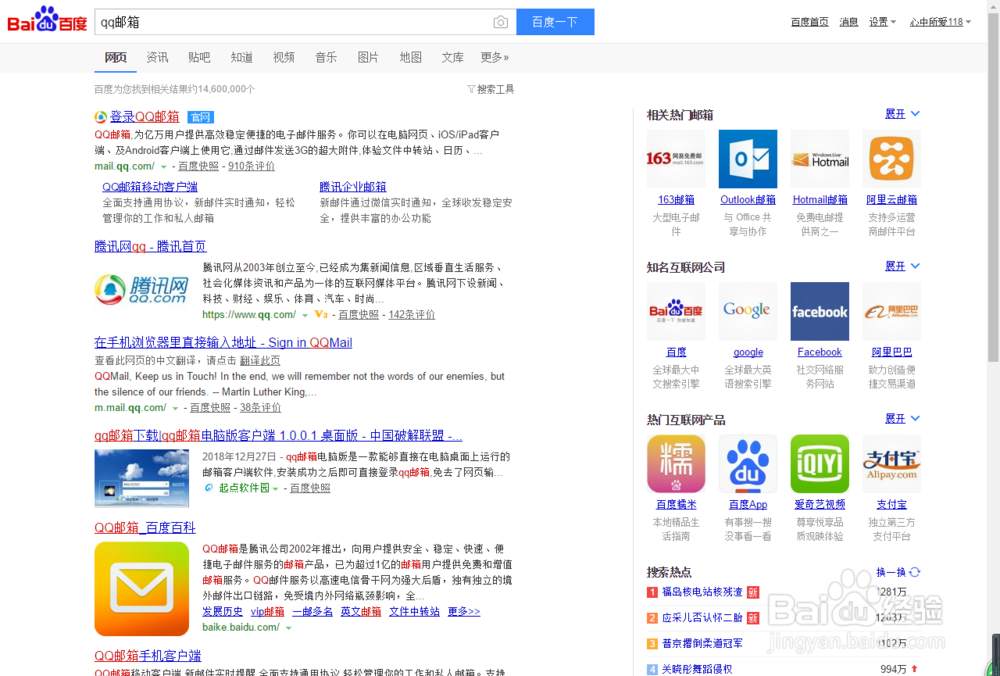1000x676 pixels.
Task: Open the 文件中转站 baike sublink
Action: (x=415, y=612)
